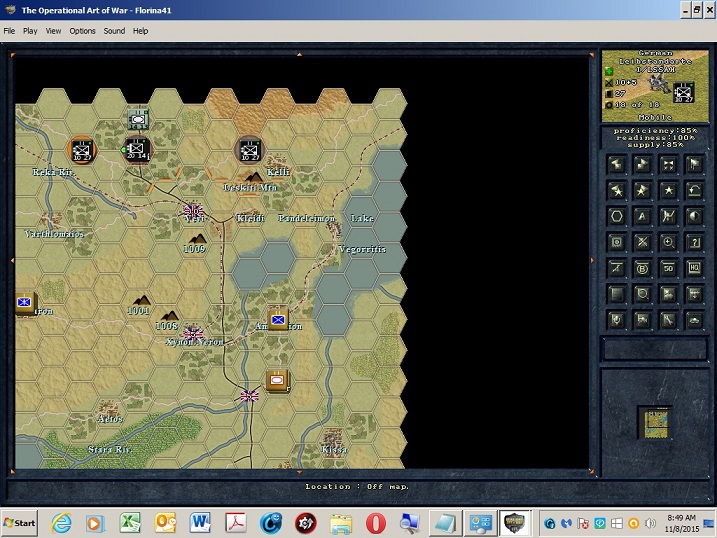Launch Internet Explorer from taskbar
The image size is (717, 538).
pos(61,523)
